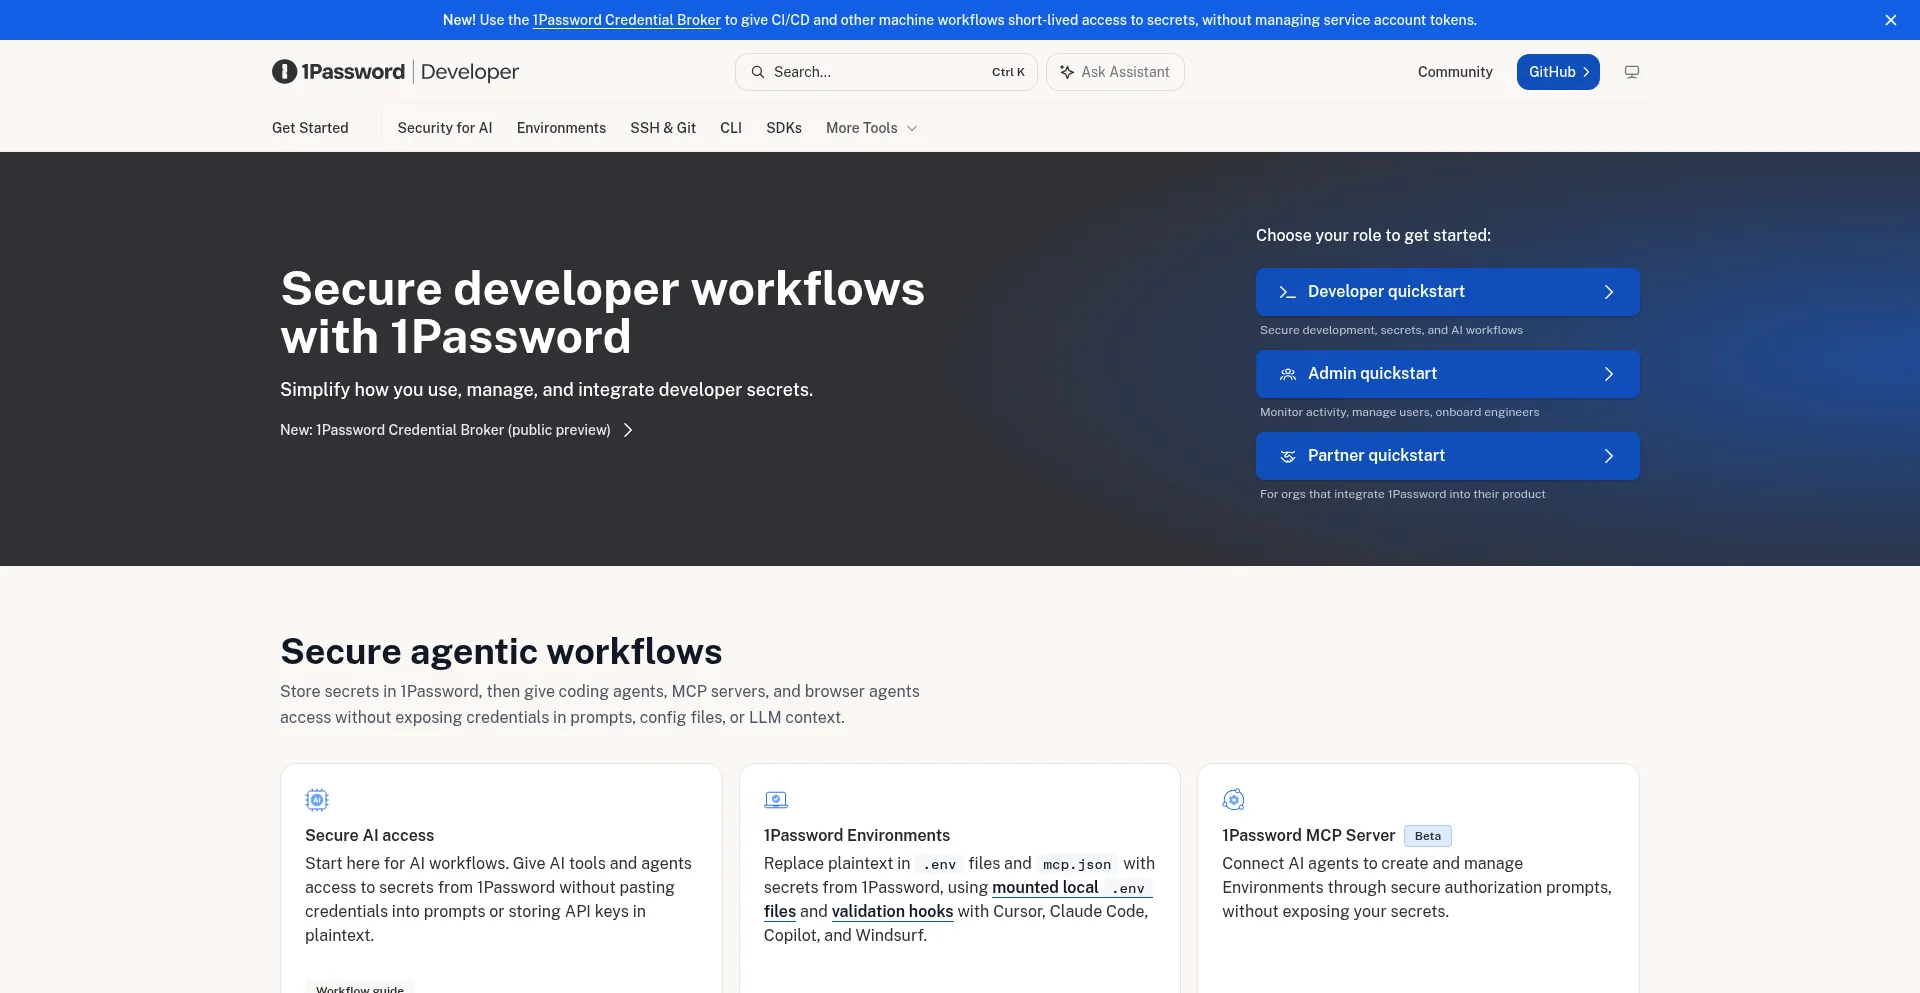Click the More Tools chevron arrow

coord(912,129)
